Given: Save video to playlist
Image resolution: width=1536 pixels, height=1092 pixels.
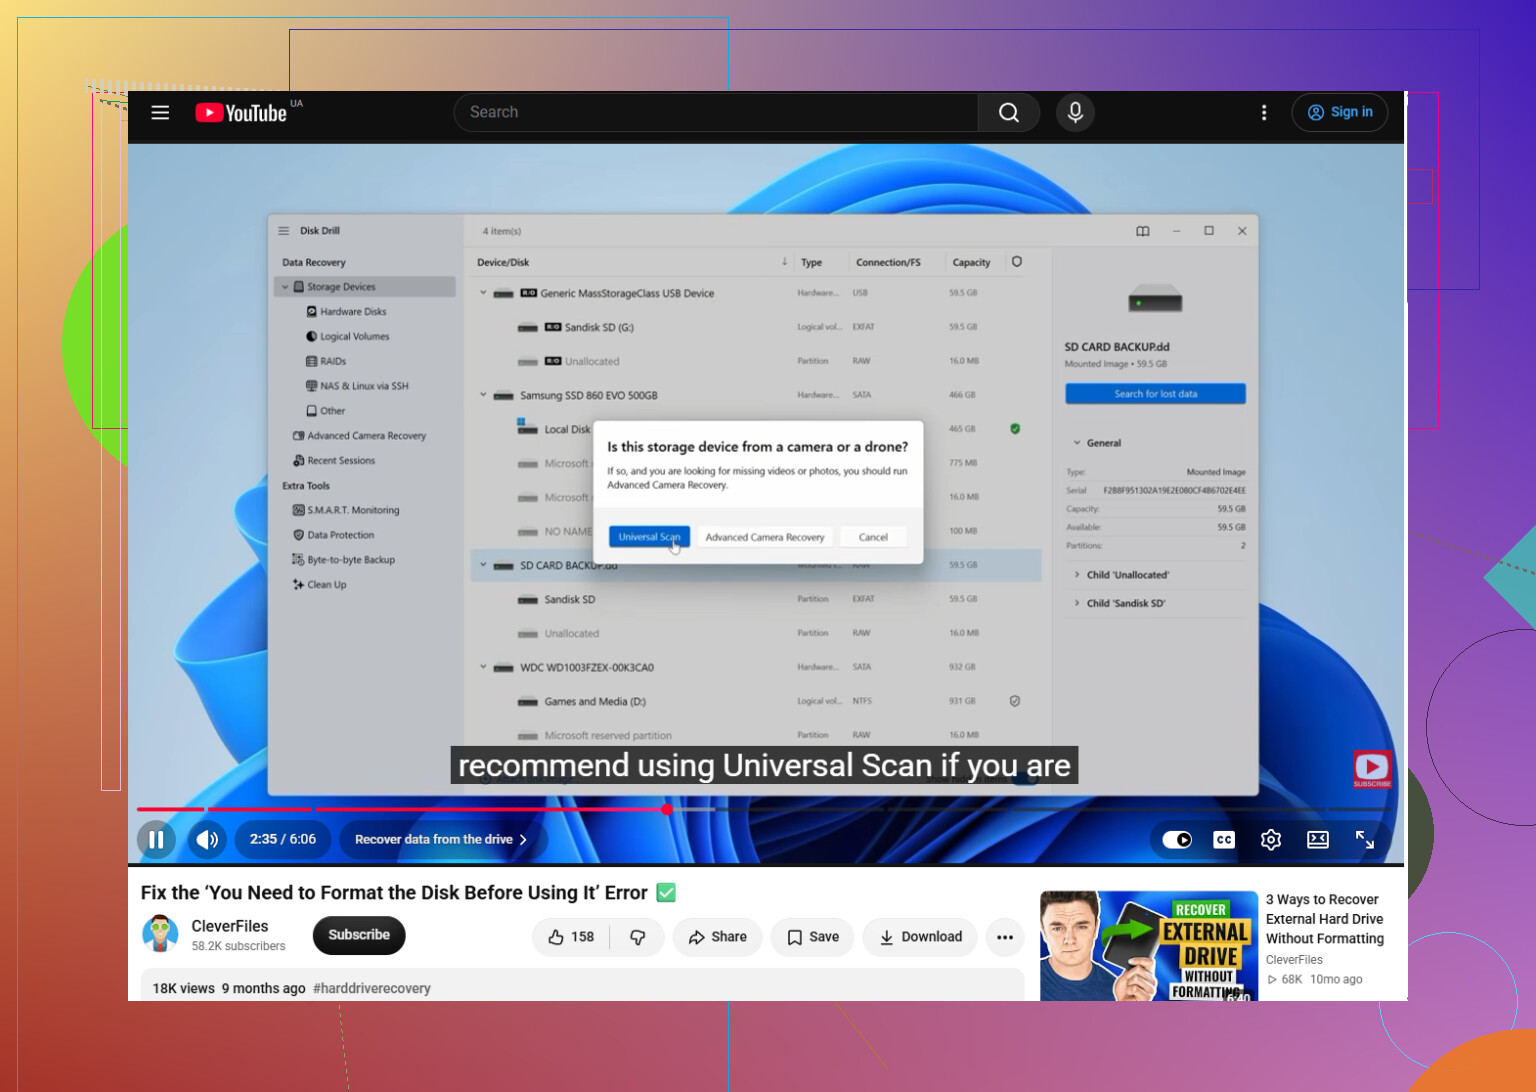Looking at the screenshot, I should tap(813, 936).
